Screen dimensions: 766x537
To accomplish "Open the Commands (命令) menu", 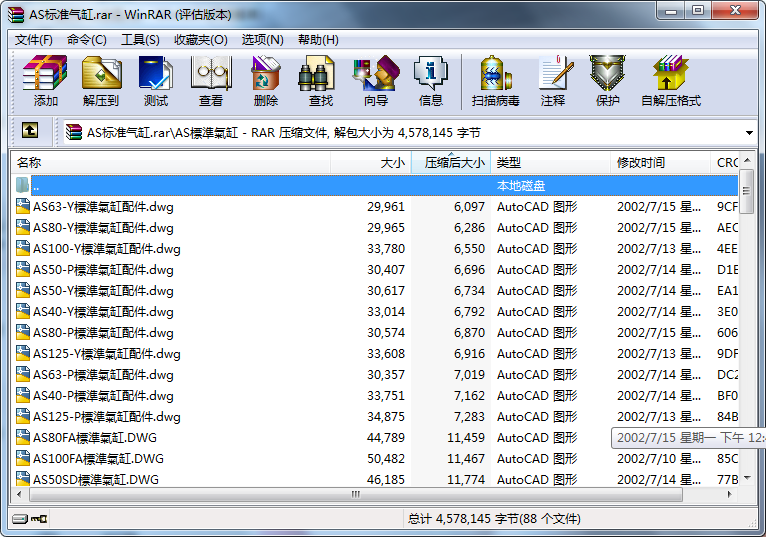I will coord(86,40).
